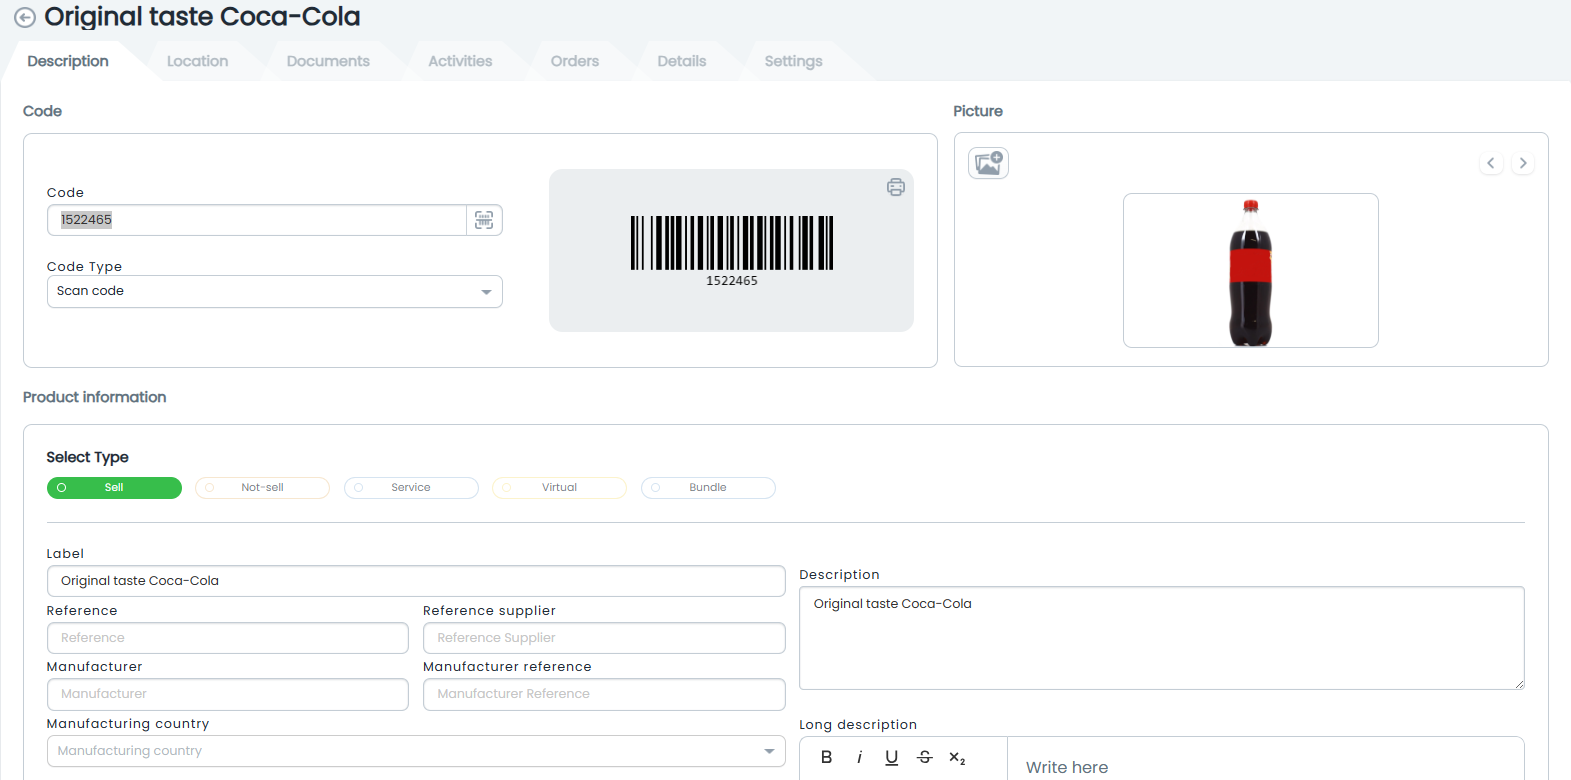Viewport: 1571px width, 780px height.
Task: Toggle subscript in long description editor
Action: (957, 757)
